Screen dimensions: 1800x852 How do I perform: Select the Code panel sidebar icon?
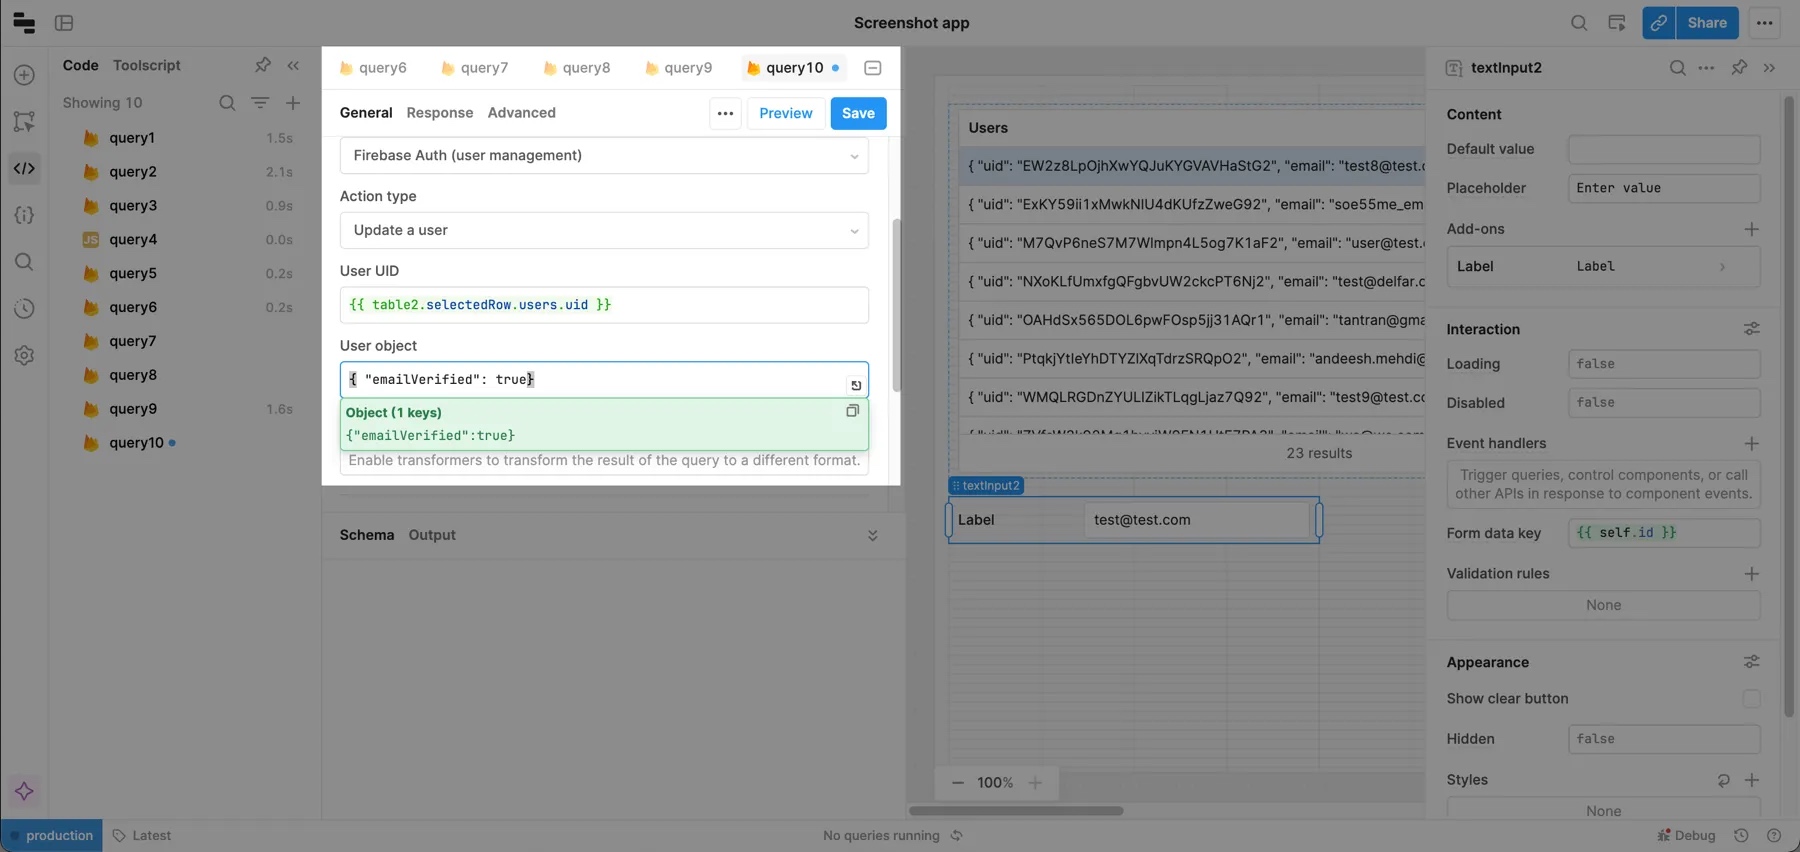[x=24, y=168]
